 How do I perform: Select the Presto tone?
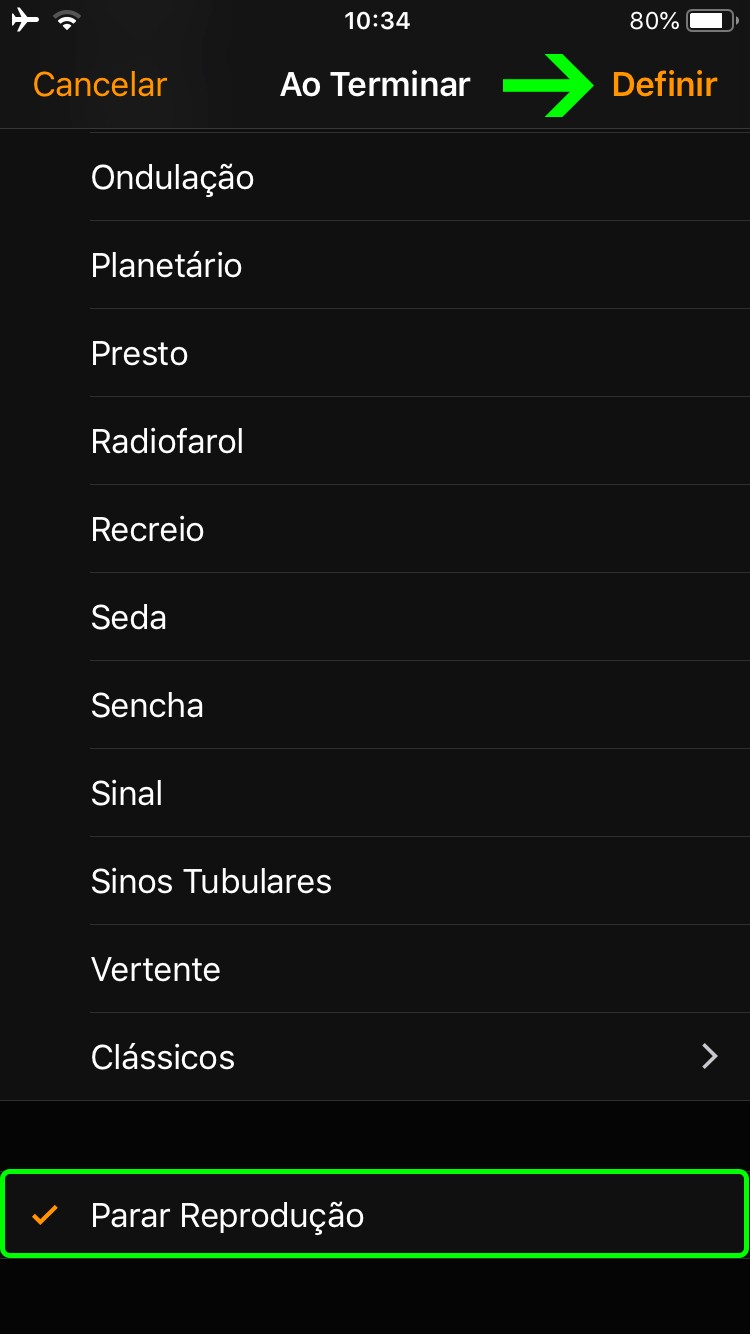coord(139,354)
